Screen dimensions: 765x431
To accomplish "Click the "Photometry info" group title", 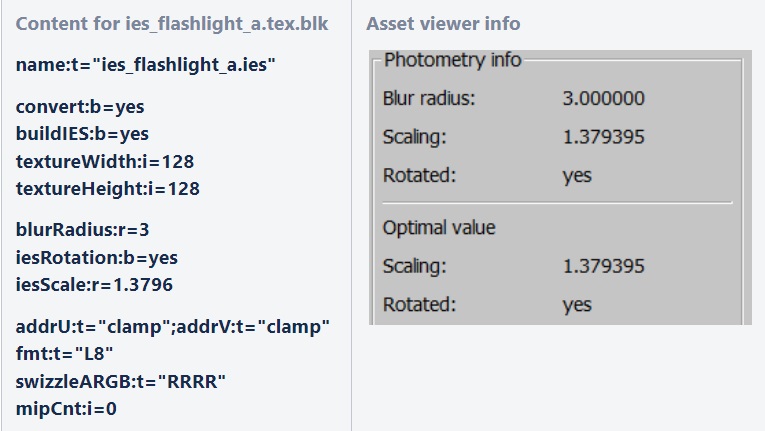I will (452, 60).
